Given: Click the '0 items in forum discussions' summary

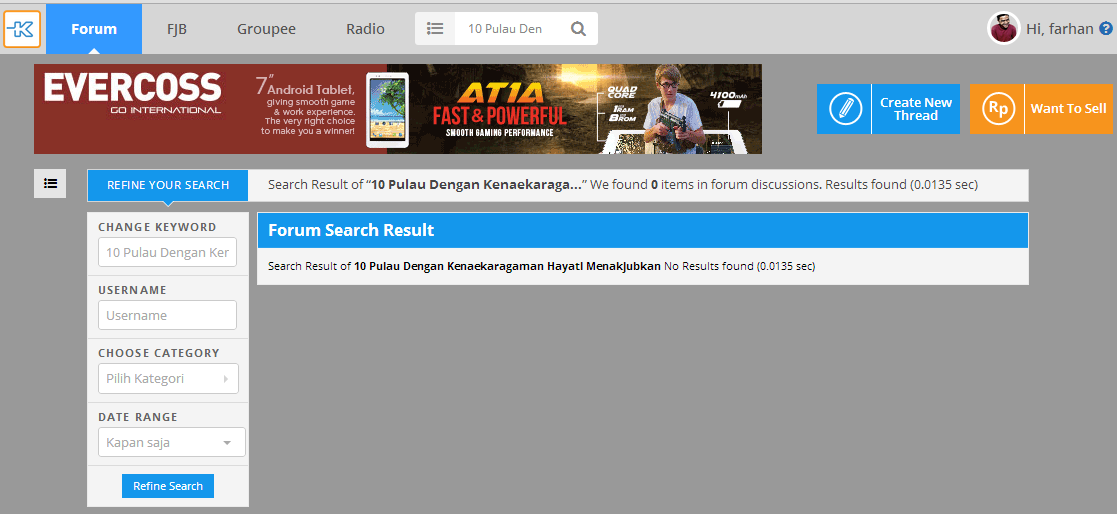Looking at the screenshot, I should coord(737,185).
